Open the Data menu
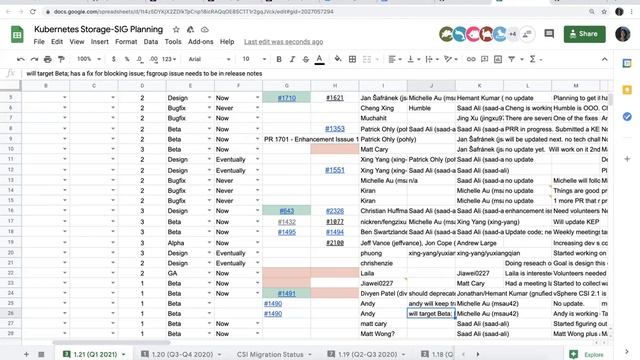 [151, 42]
